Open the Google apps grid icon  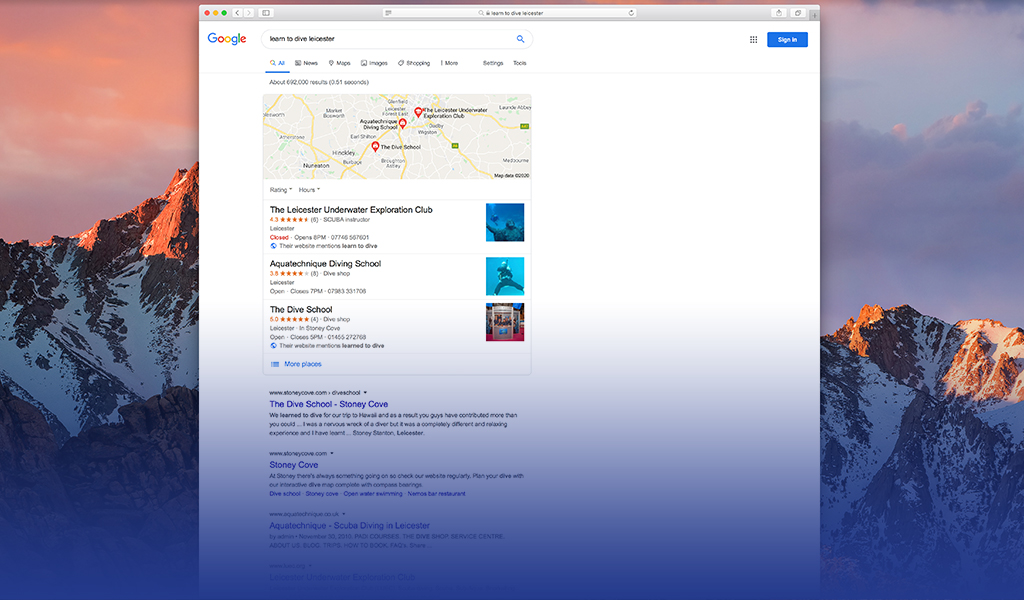point(754,40)
